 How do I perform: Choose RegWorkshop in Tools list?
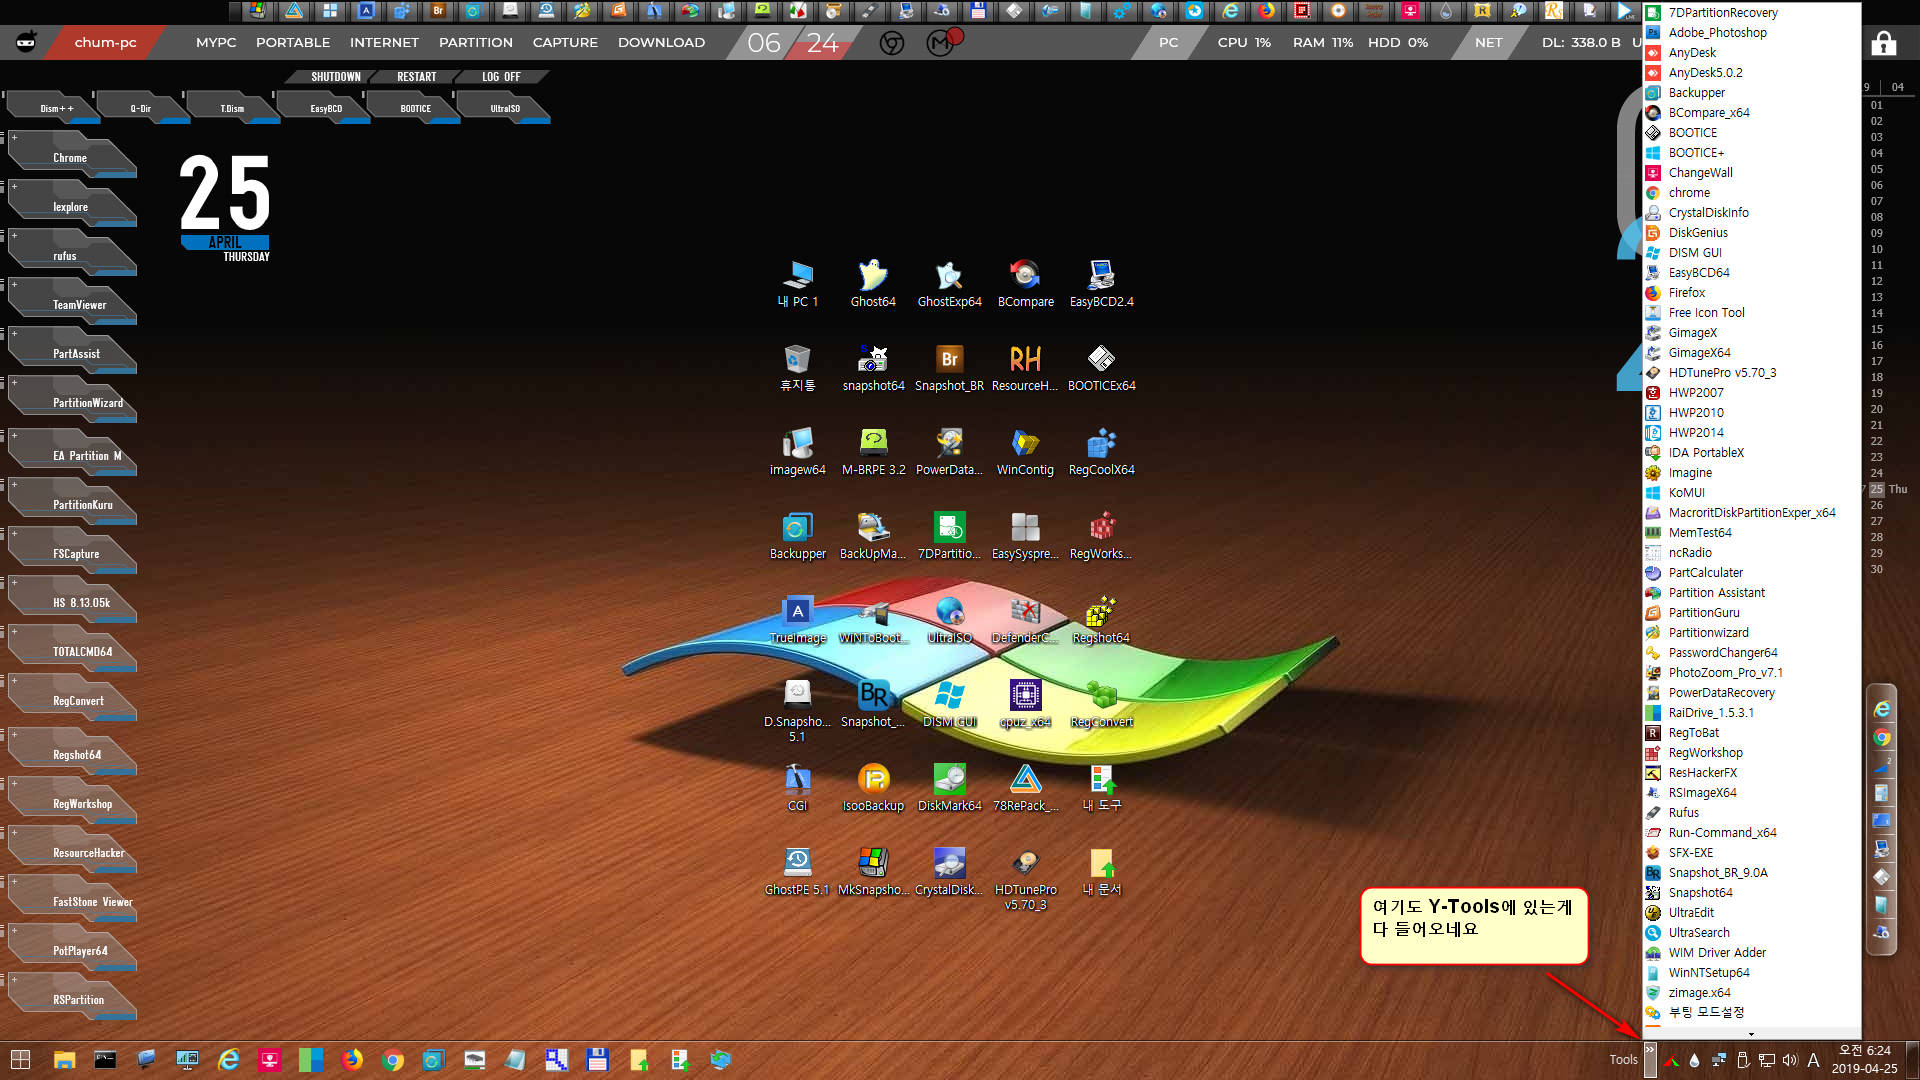(x=1751, y=753)
